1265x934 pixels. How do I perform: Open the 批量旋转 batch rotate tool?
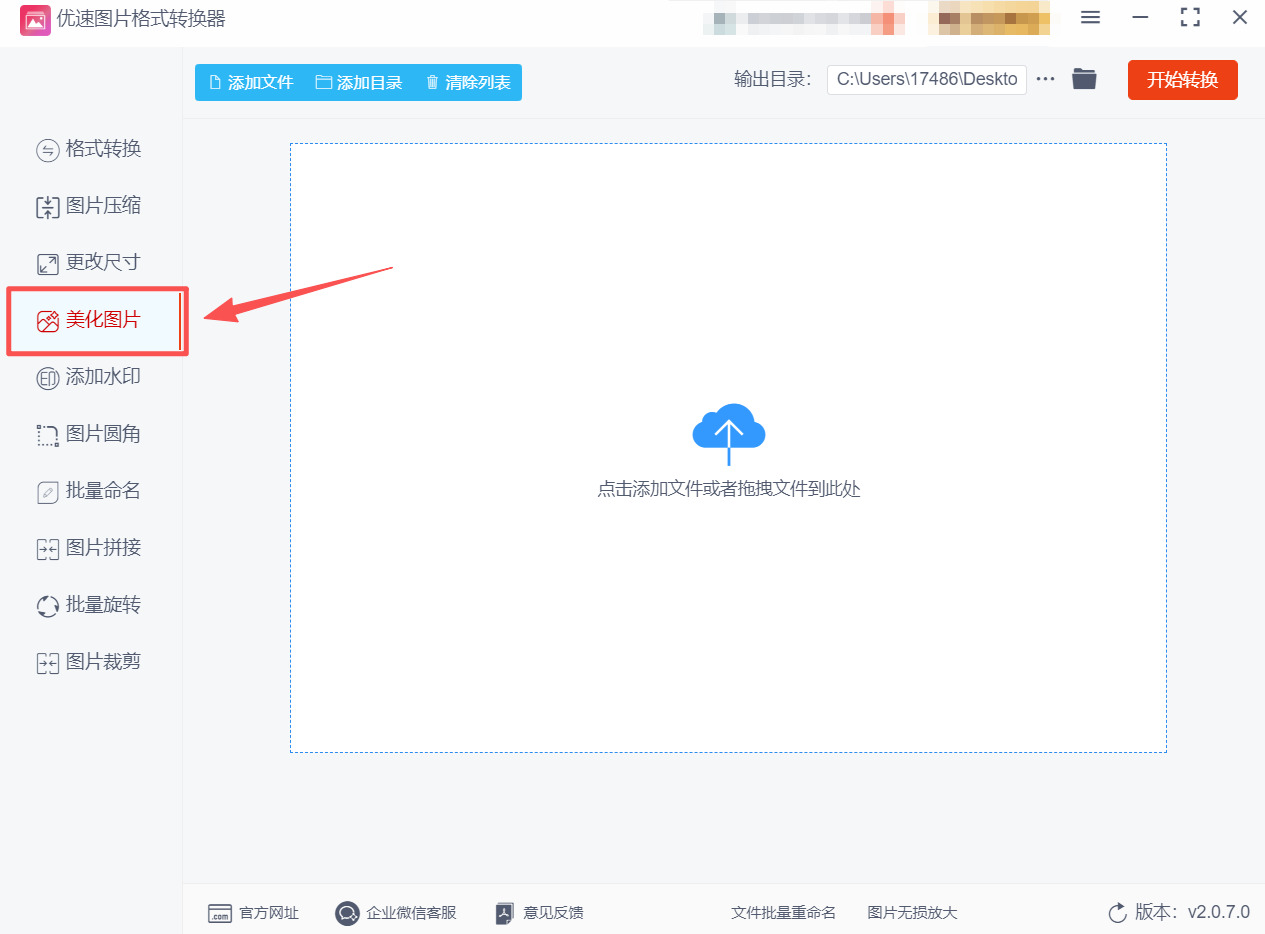90,604
